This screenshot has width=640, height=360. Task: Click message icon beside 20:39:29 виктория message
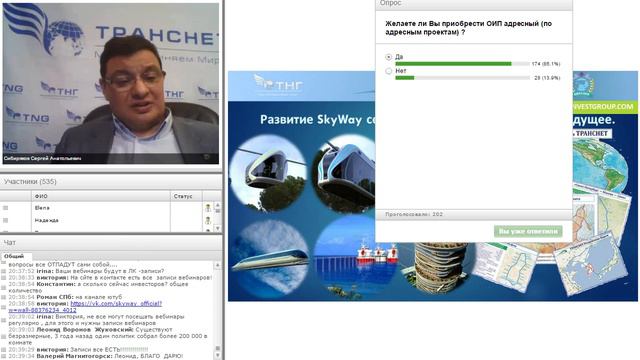[4, 350]
